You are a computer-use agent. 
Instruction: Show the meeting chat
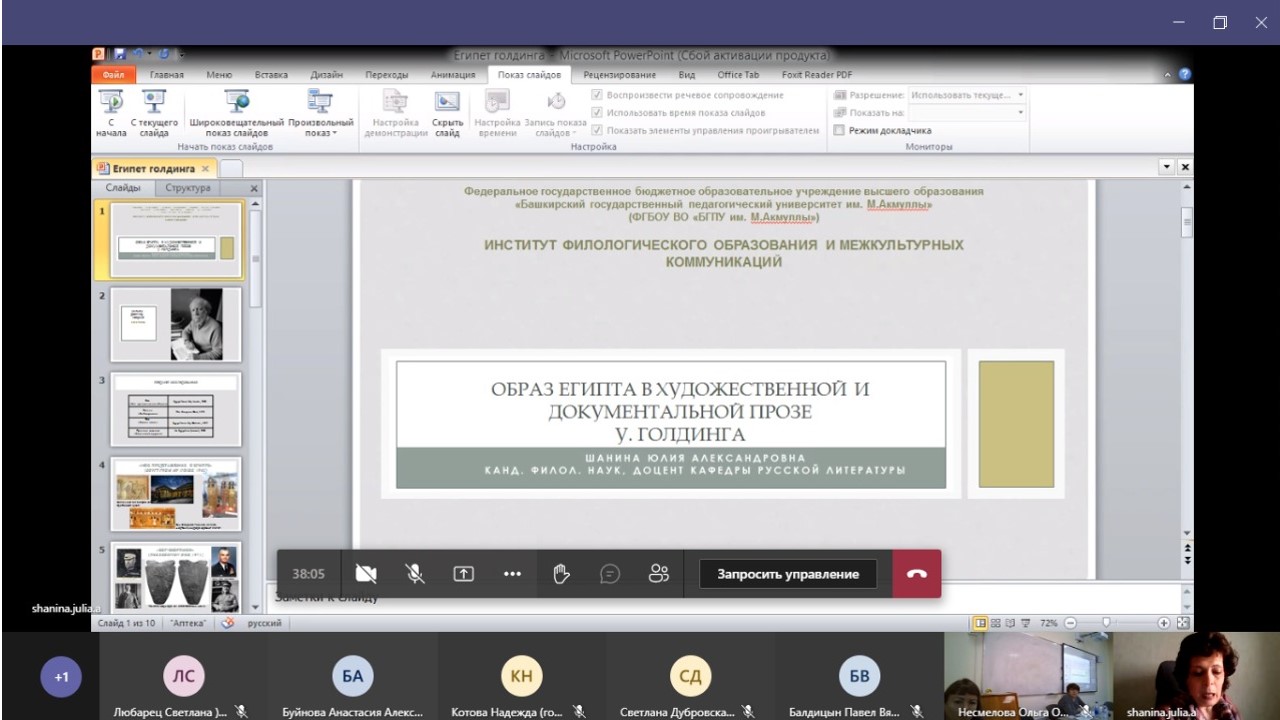(610, 574)
